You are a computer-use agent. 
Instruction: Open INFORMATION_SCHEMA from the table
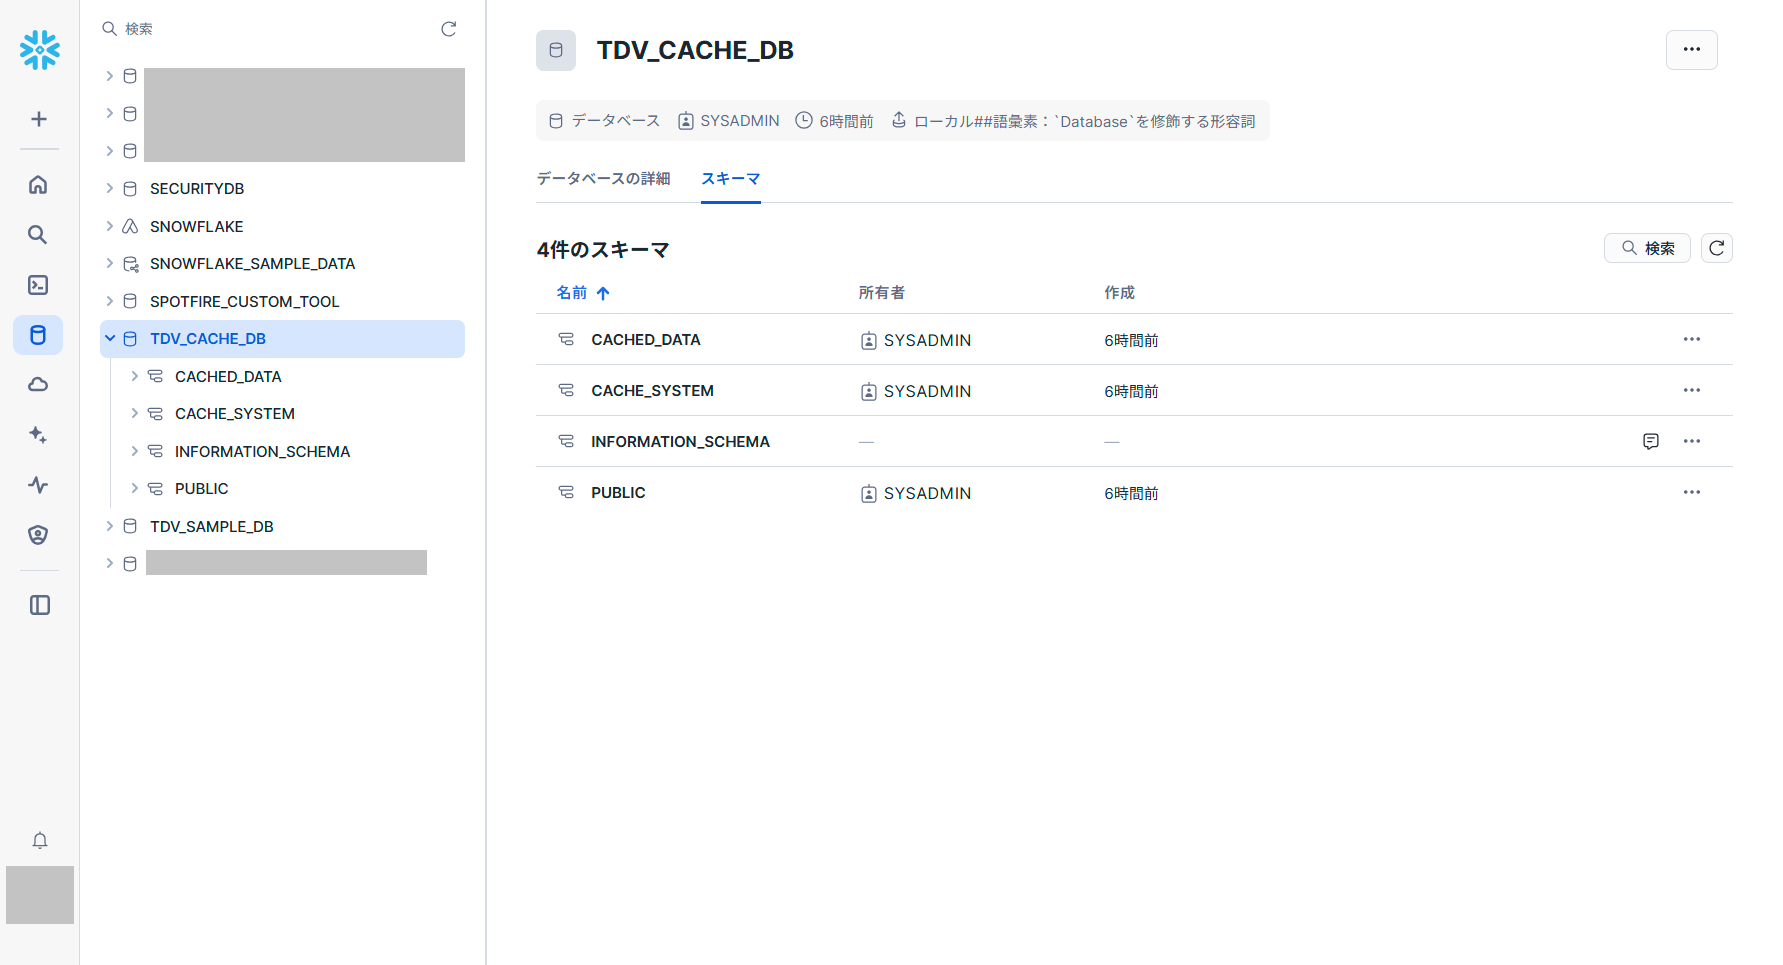pos(680,442)
